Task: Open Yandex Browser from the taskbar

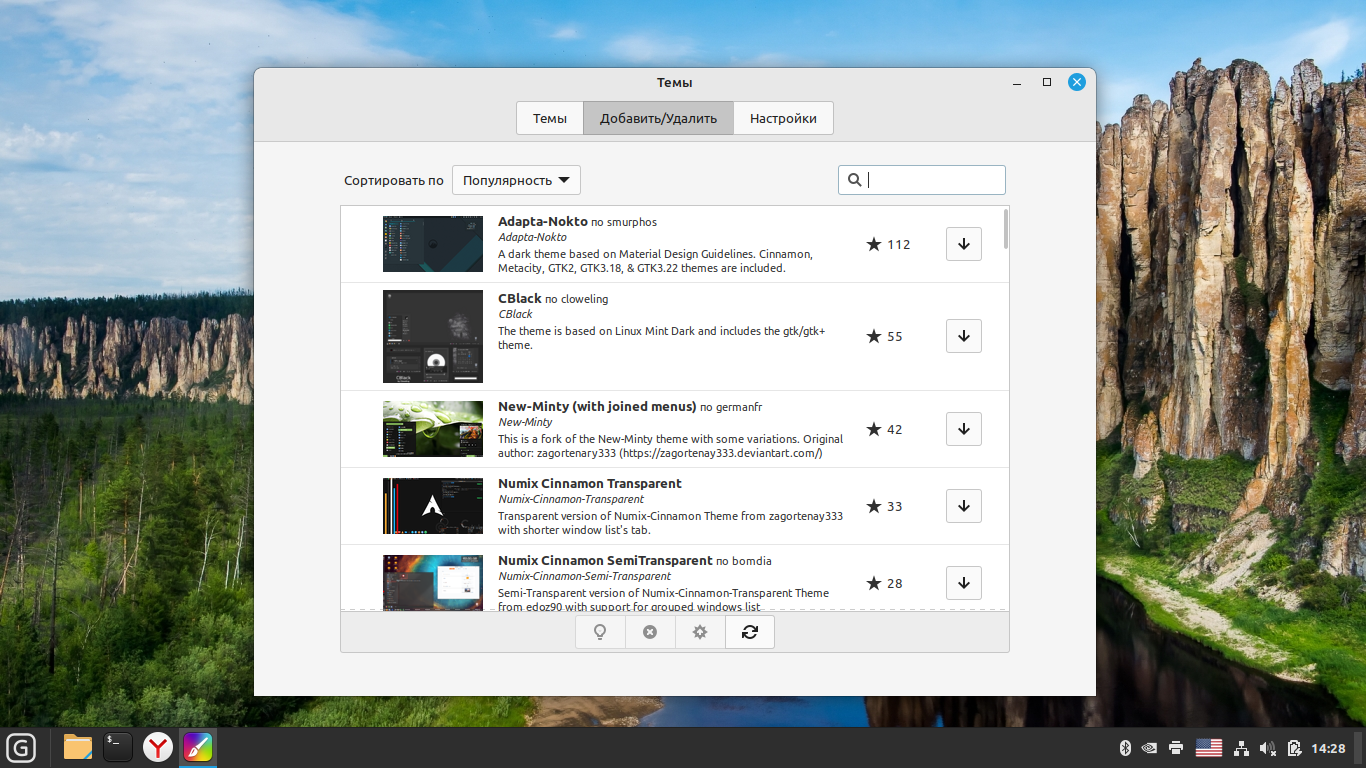Action: [157, 747]
